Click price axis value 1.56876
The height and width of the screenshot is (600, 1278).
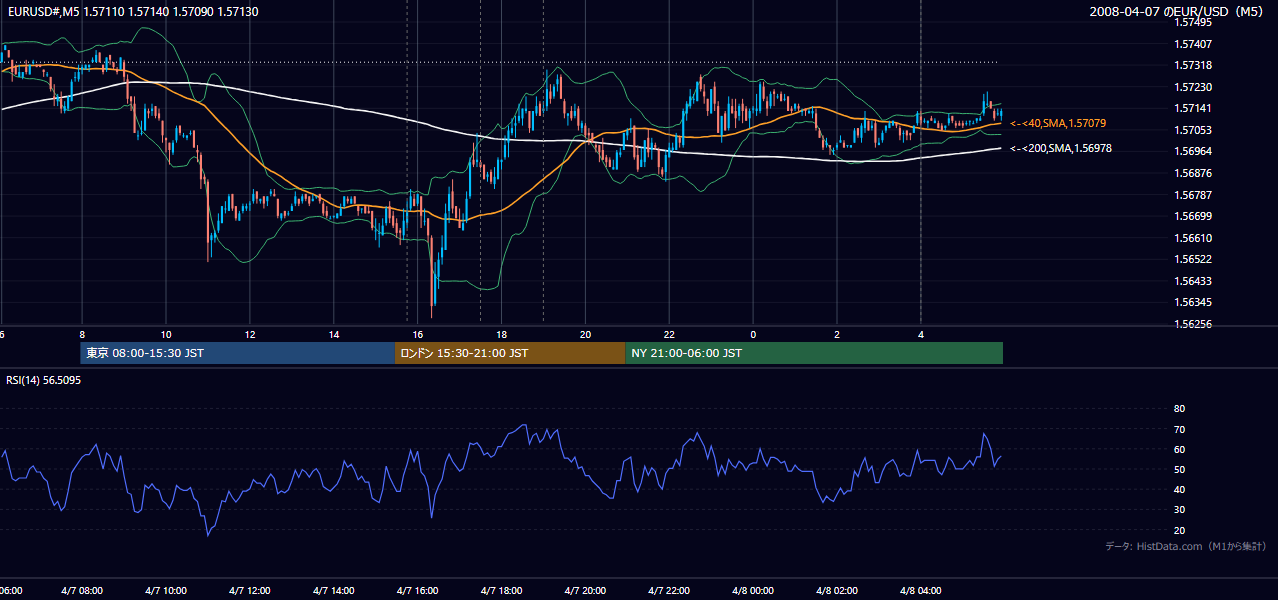tap(1194, 173)
